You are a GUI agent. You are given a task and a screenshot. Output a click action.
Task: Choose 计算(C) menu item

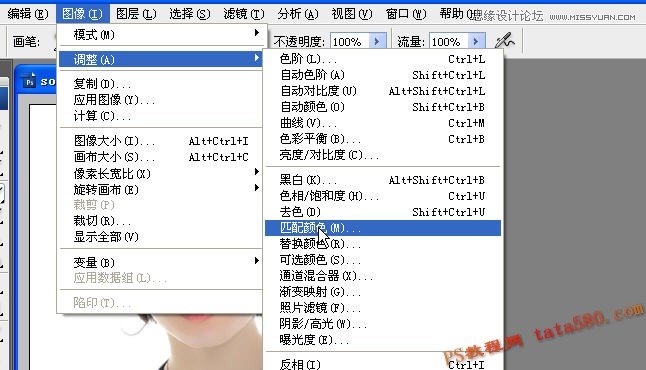coord(161,116)
